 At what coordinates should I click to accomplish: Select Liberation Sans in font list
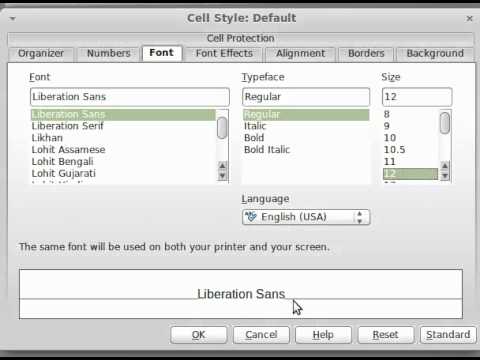click(123, 115)
